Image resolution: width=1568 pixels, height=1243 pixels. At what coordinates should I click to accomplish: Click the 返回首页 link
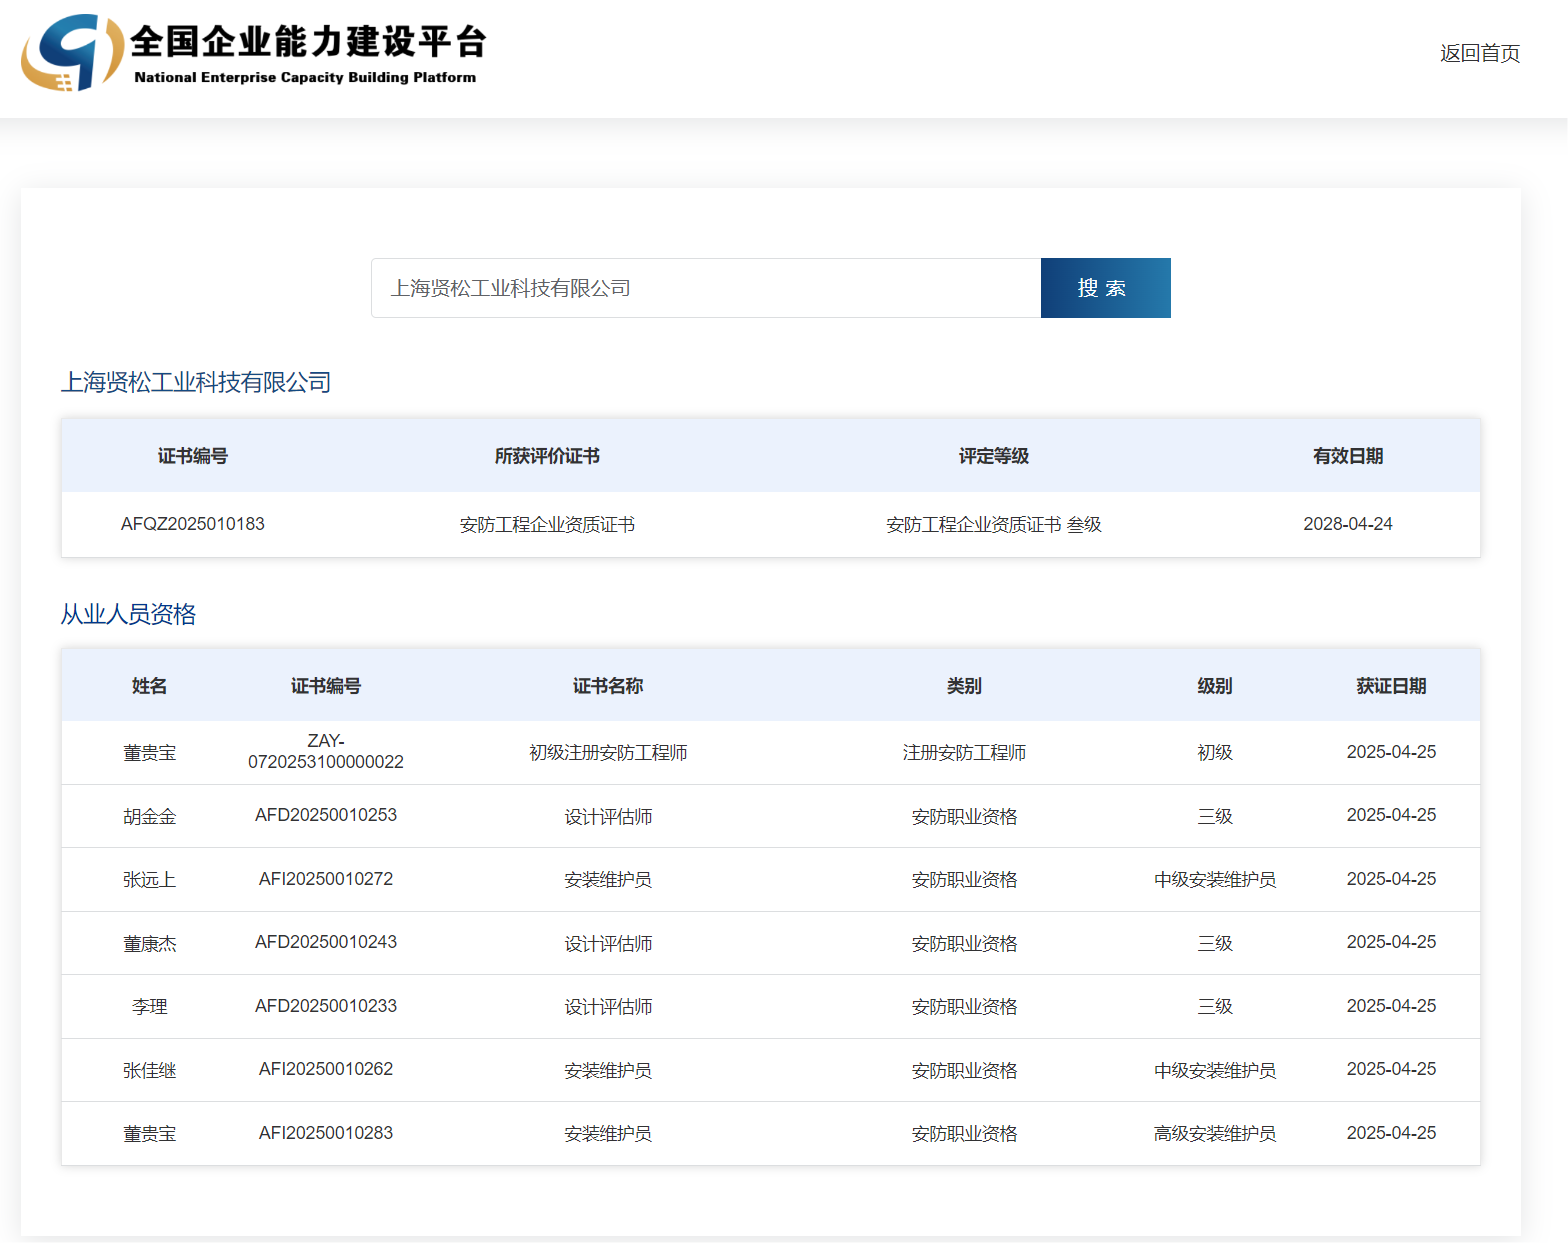[x=1479, y=53]
